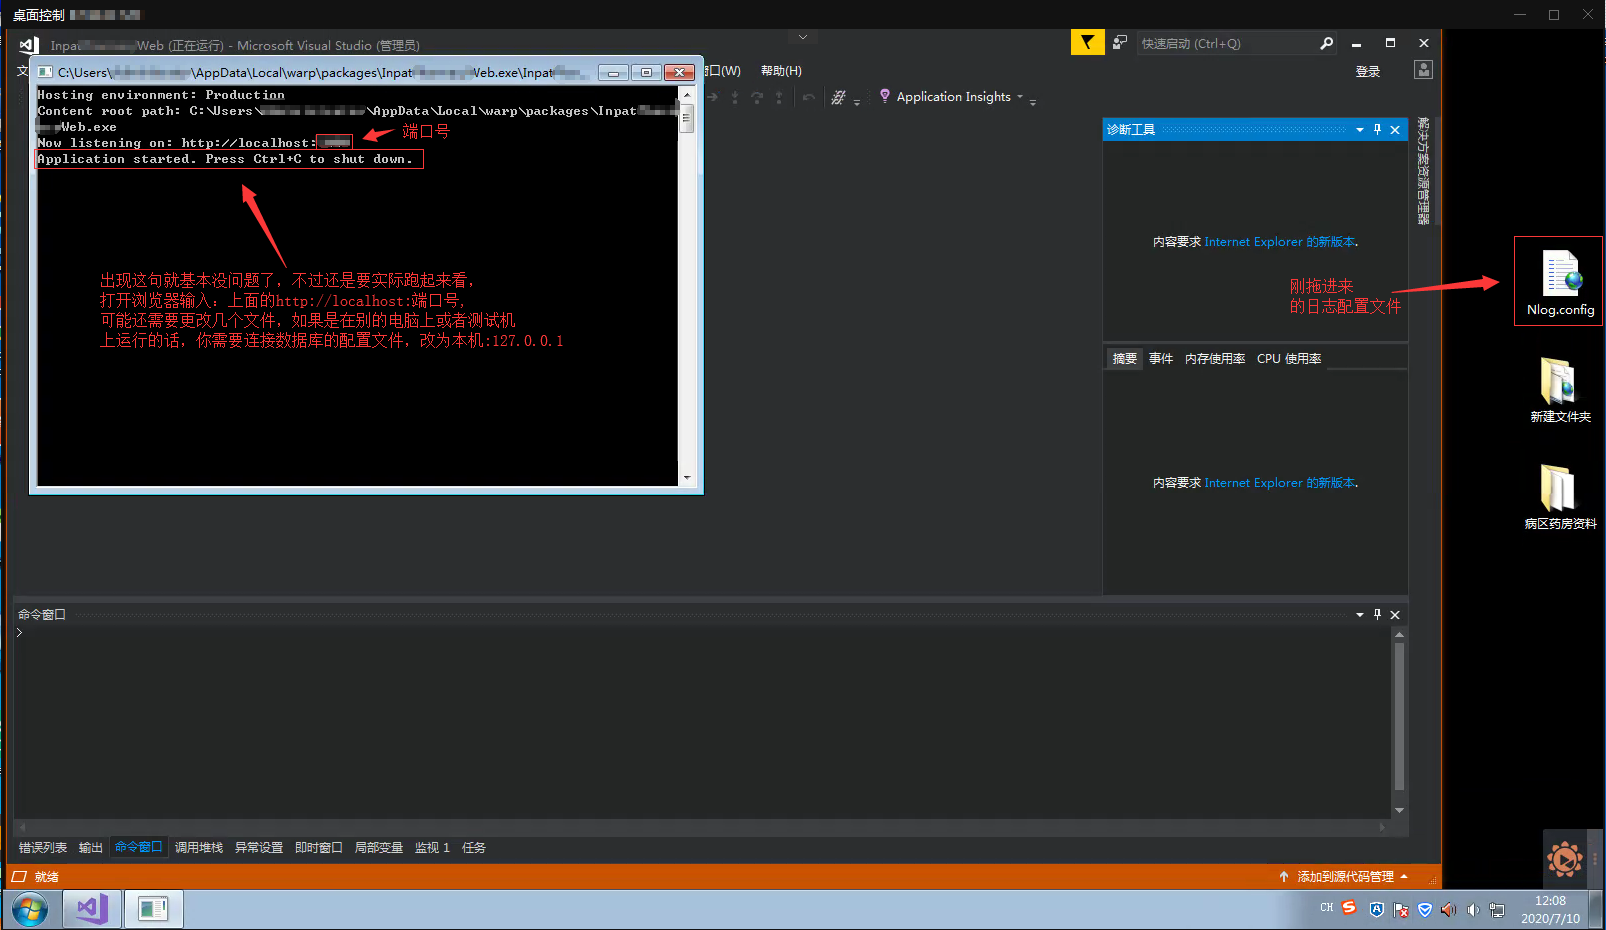Open the Application Insights dropdown arrow

(x=1019, y=96)
